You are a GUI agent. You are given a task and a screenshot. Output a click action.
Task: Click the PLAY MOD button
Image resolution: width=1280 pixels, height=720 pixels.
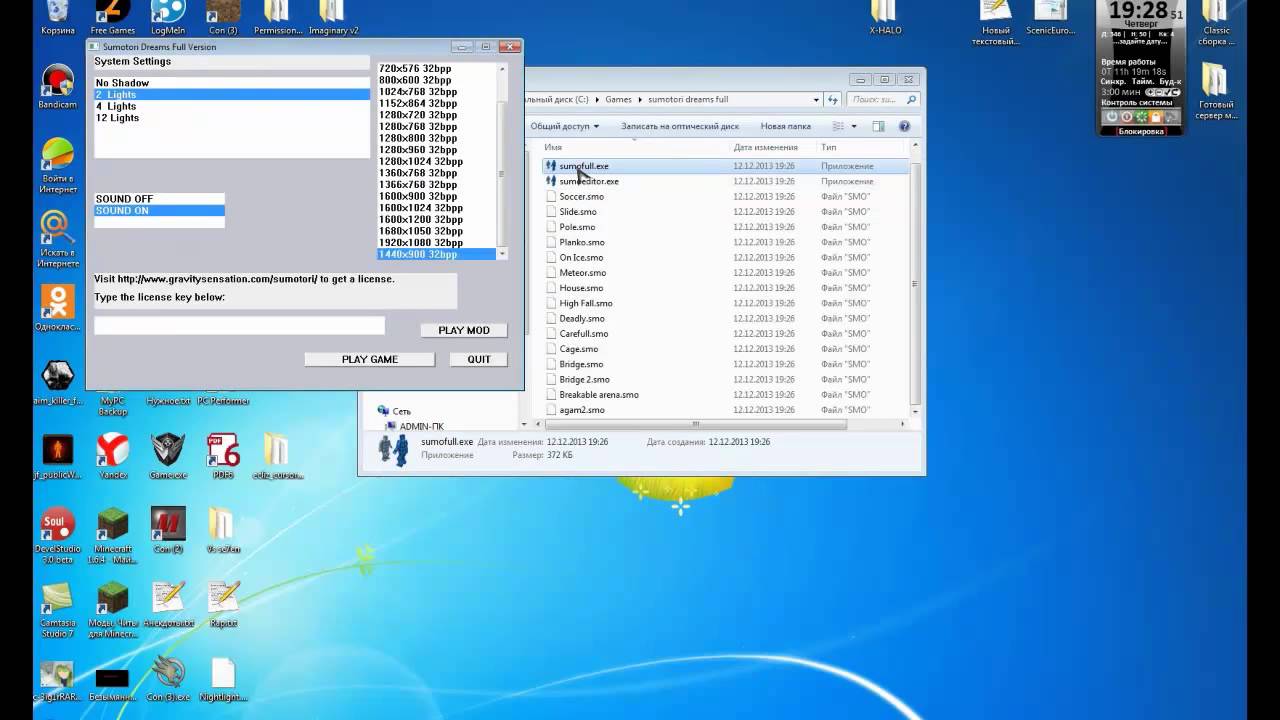click(464, 330)
